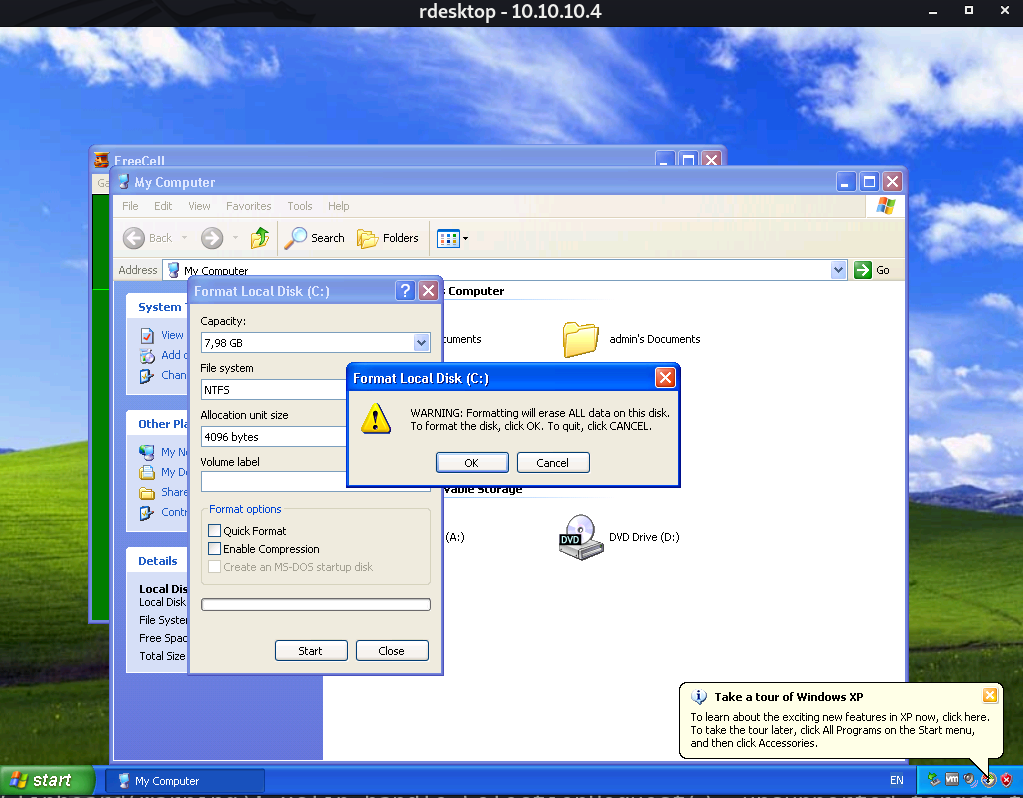Click My Computer taskbar button
Screen dimensions: 1023x798
pyautogui.click(x=185, y=780)
